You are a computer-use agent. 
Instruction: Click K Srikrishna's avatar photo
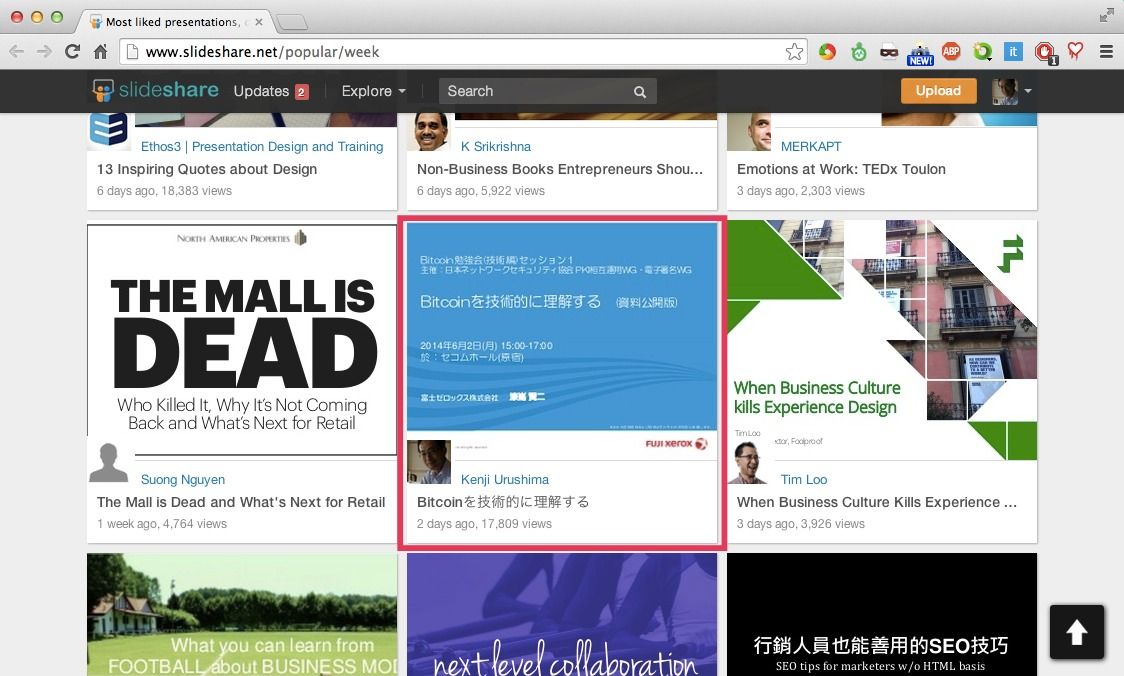pos(429,131)
